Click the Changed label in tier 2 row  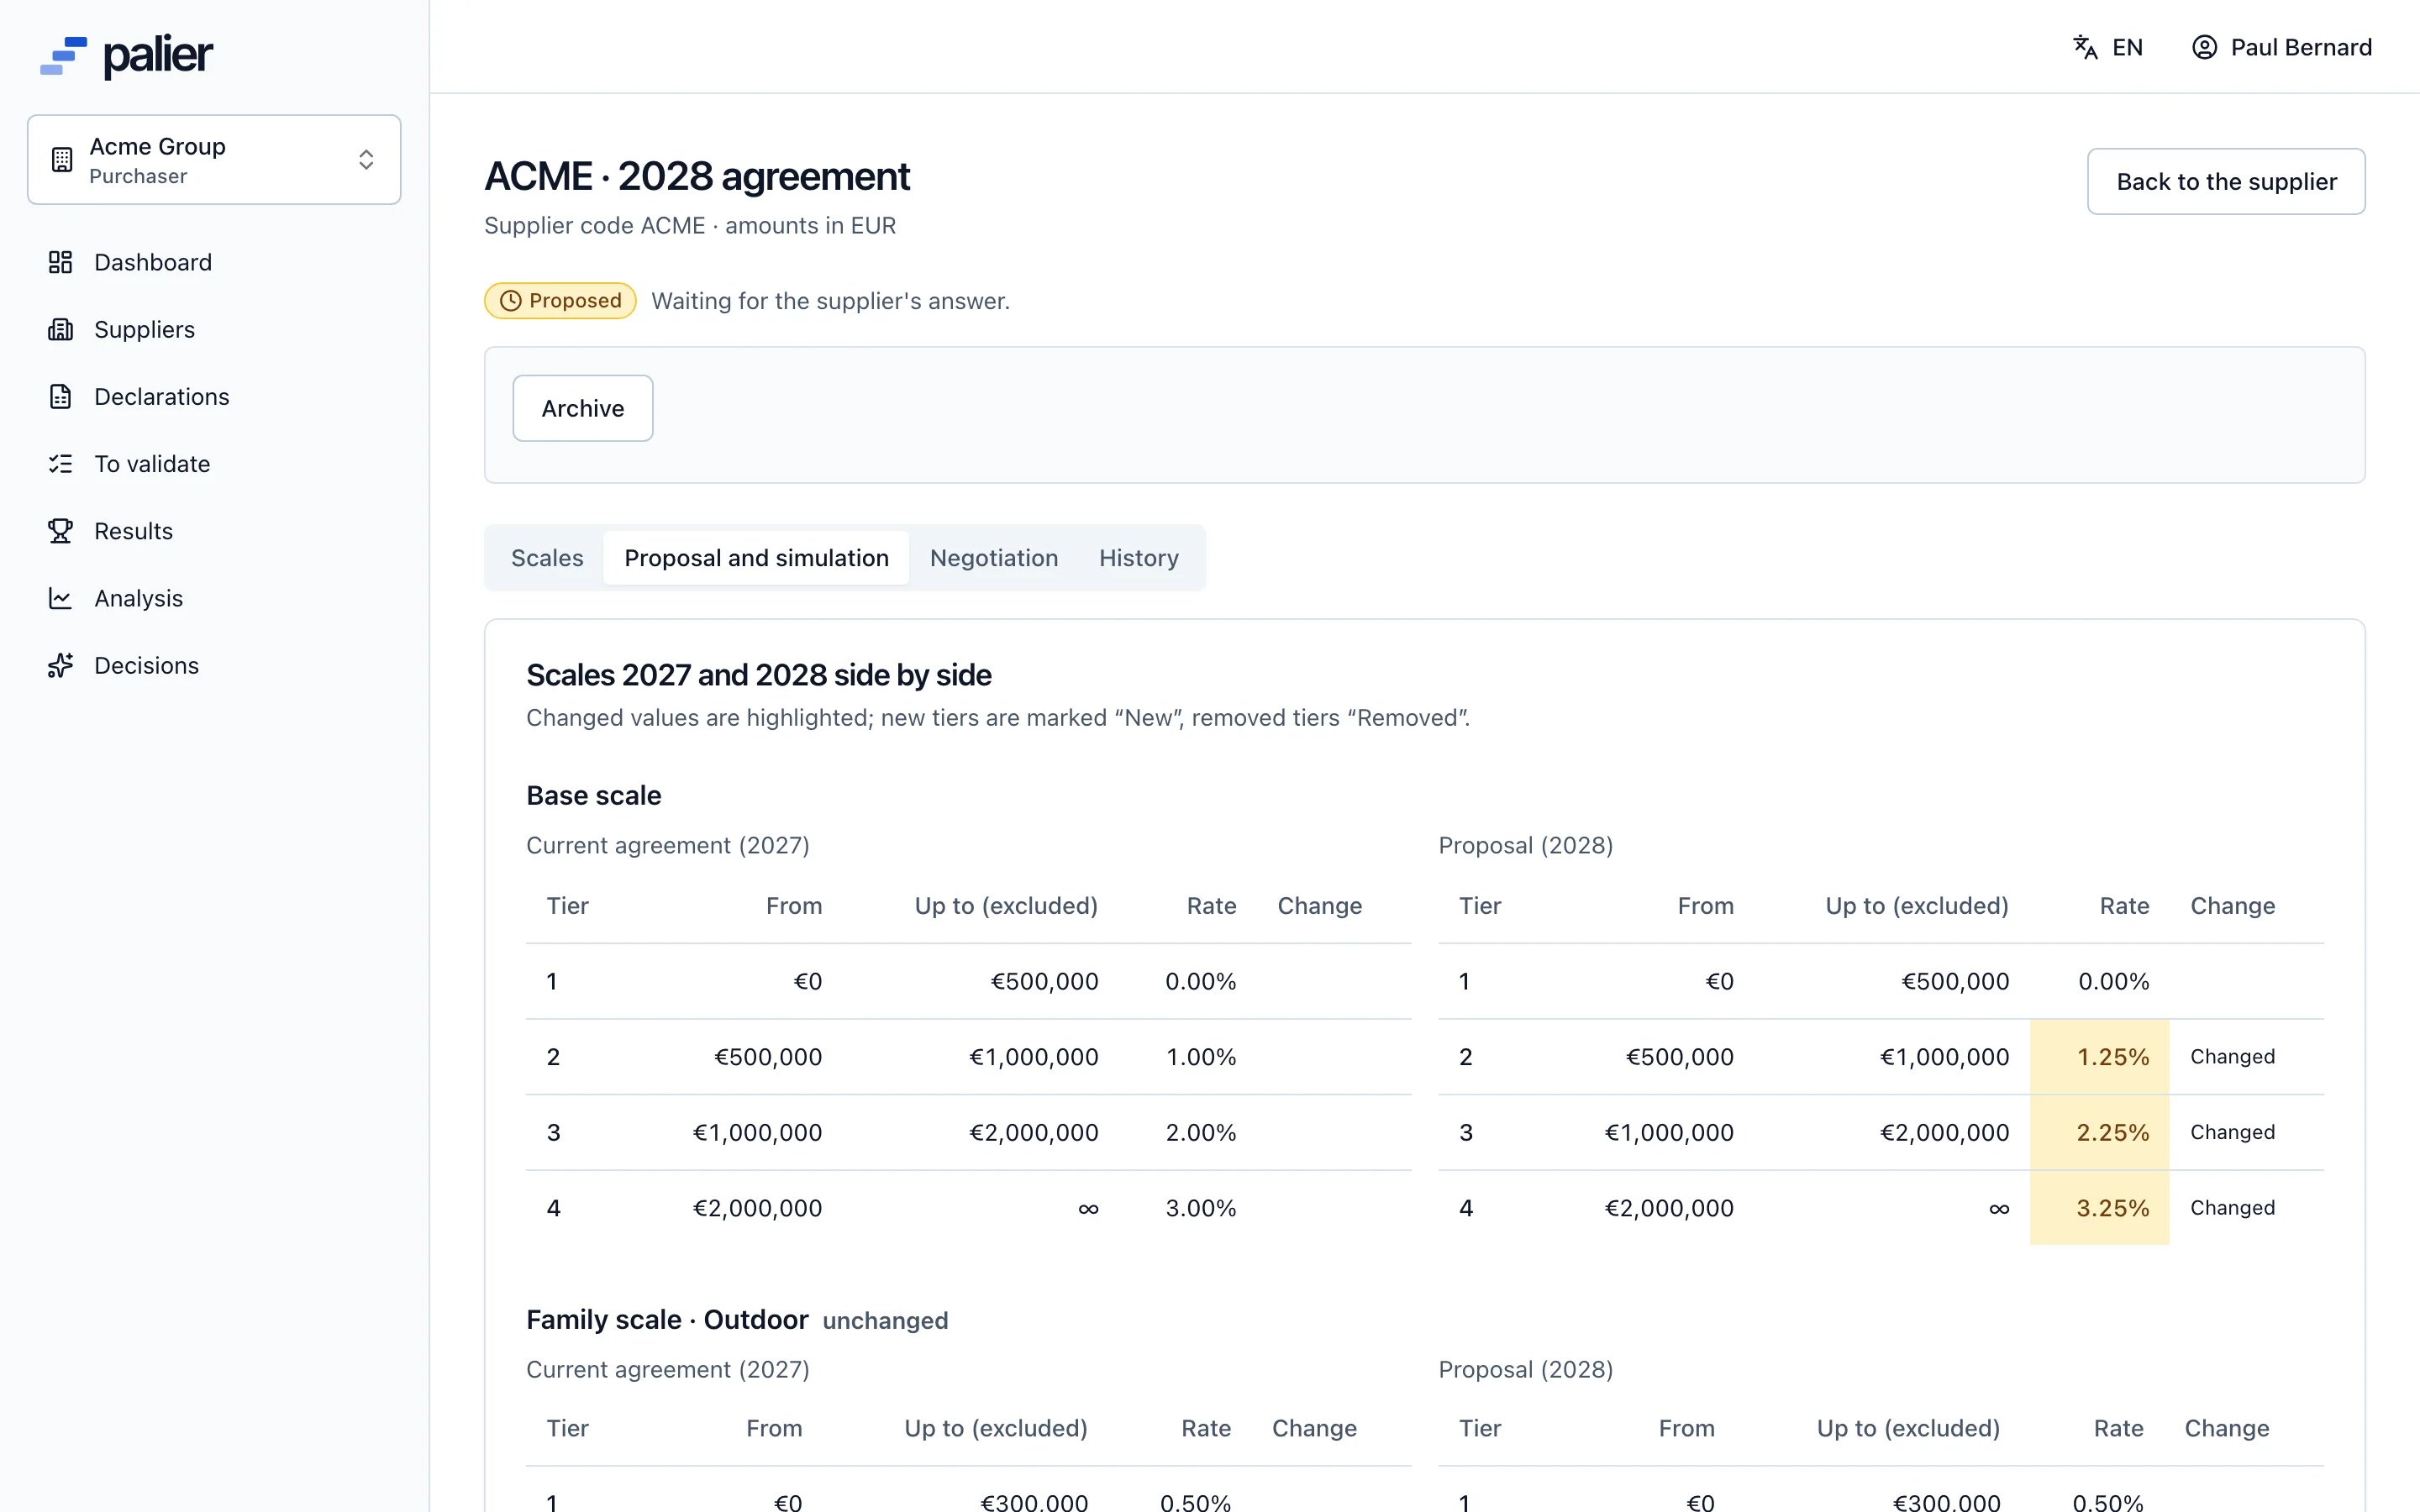click(2232, 1057)
